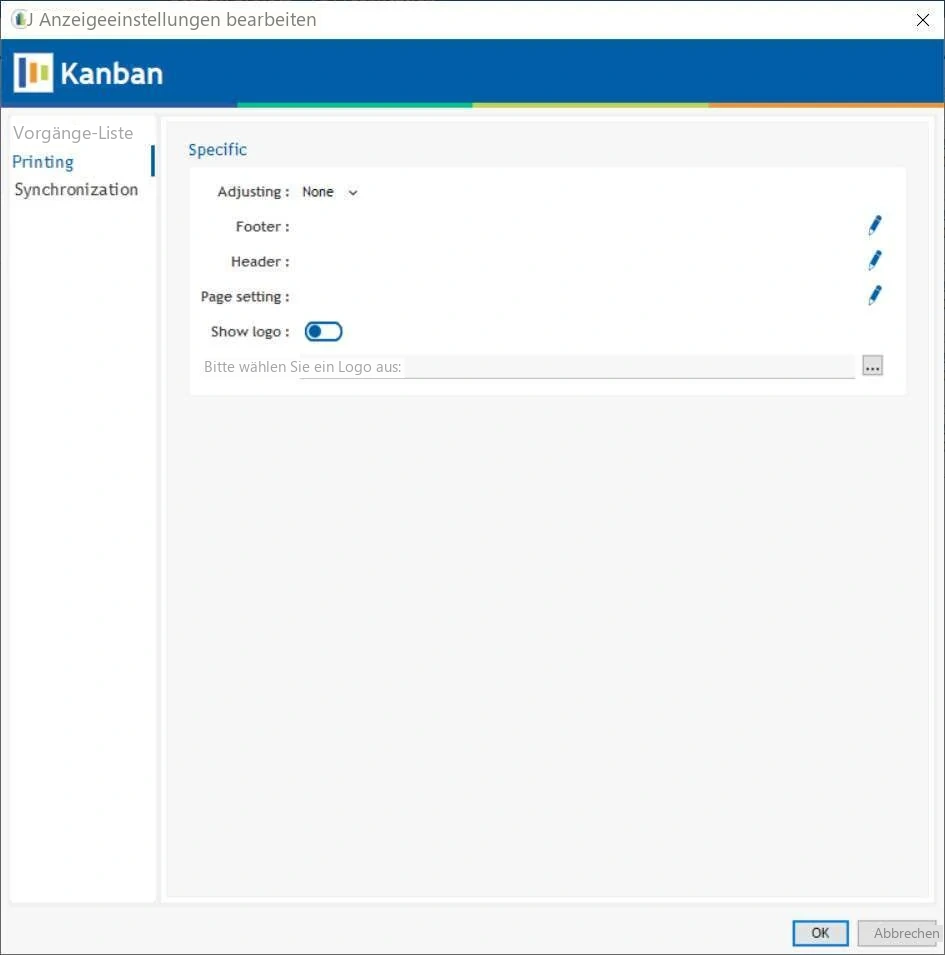Close the Anzeigeeinstellungen dialog
The height and width of the screenshot is (955, 945).
(x=922, y=20)
